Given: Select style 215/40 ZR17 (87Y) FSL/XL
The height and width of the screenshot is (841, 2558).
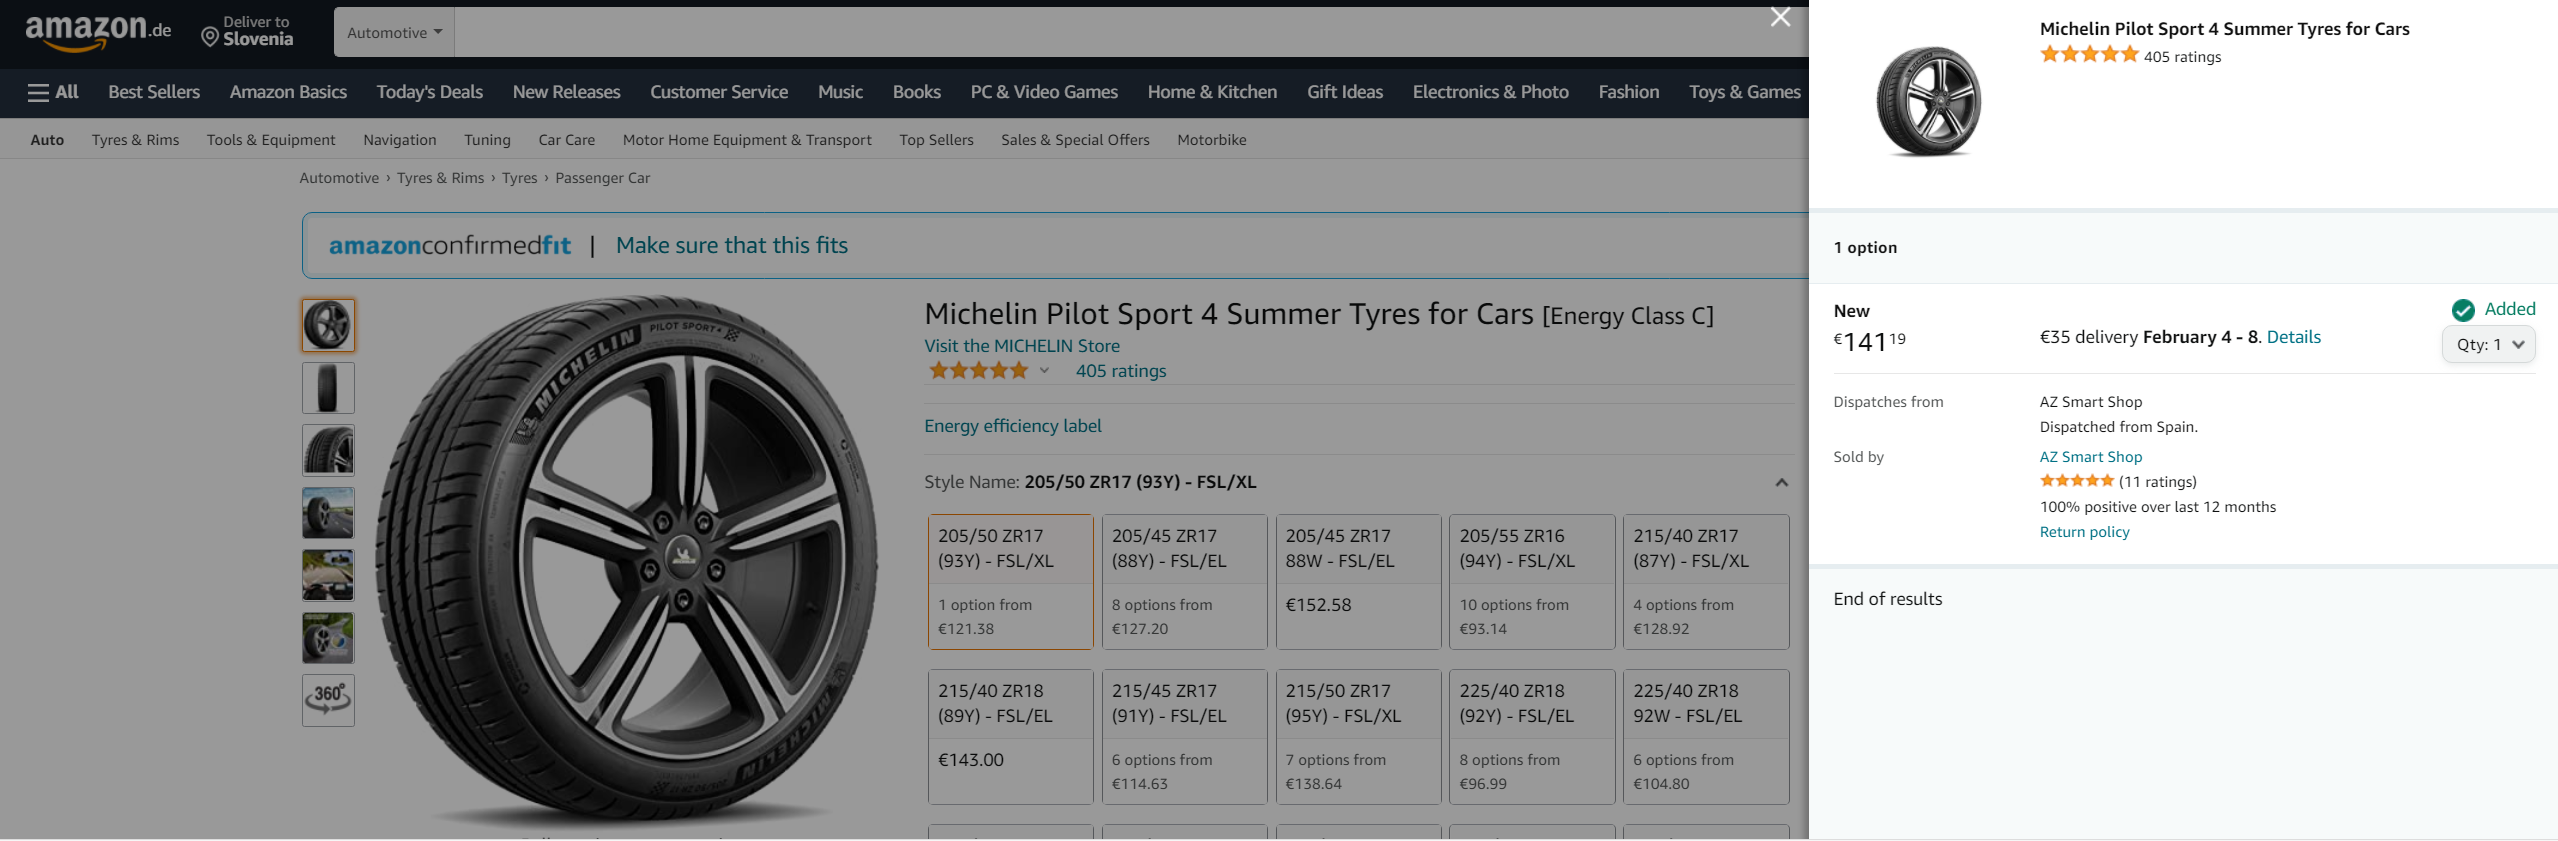Looking at the screenshot, I should coord(1706,582).
